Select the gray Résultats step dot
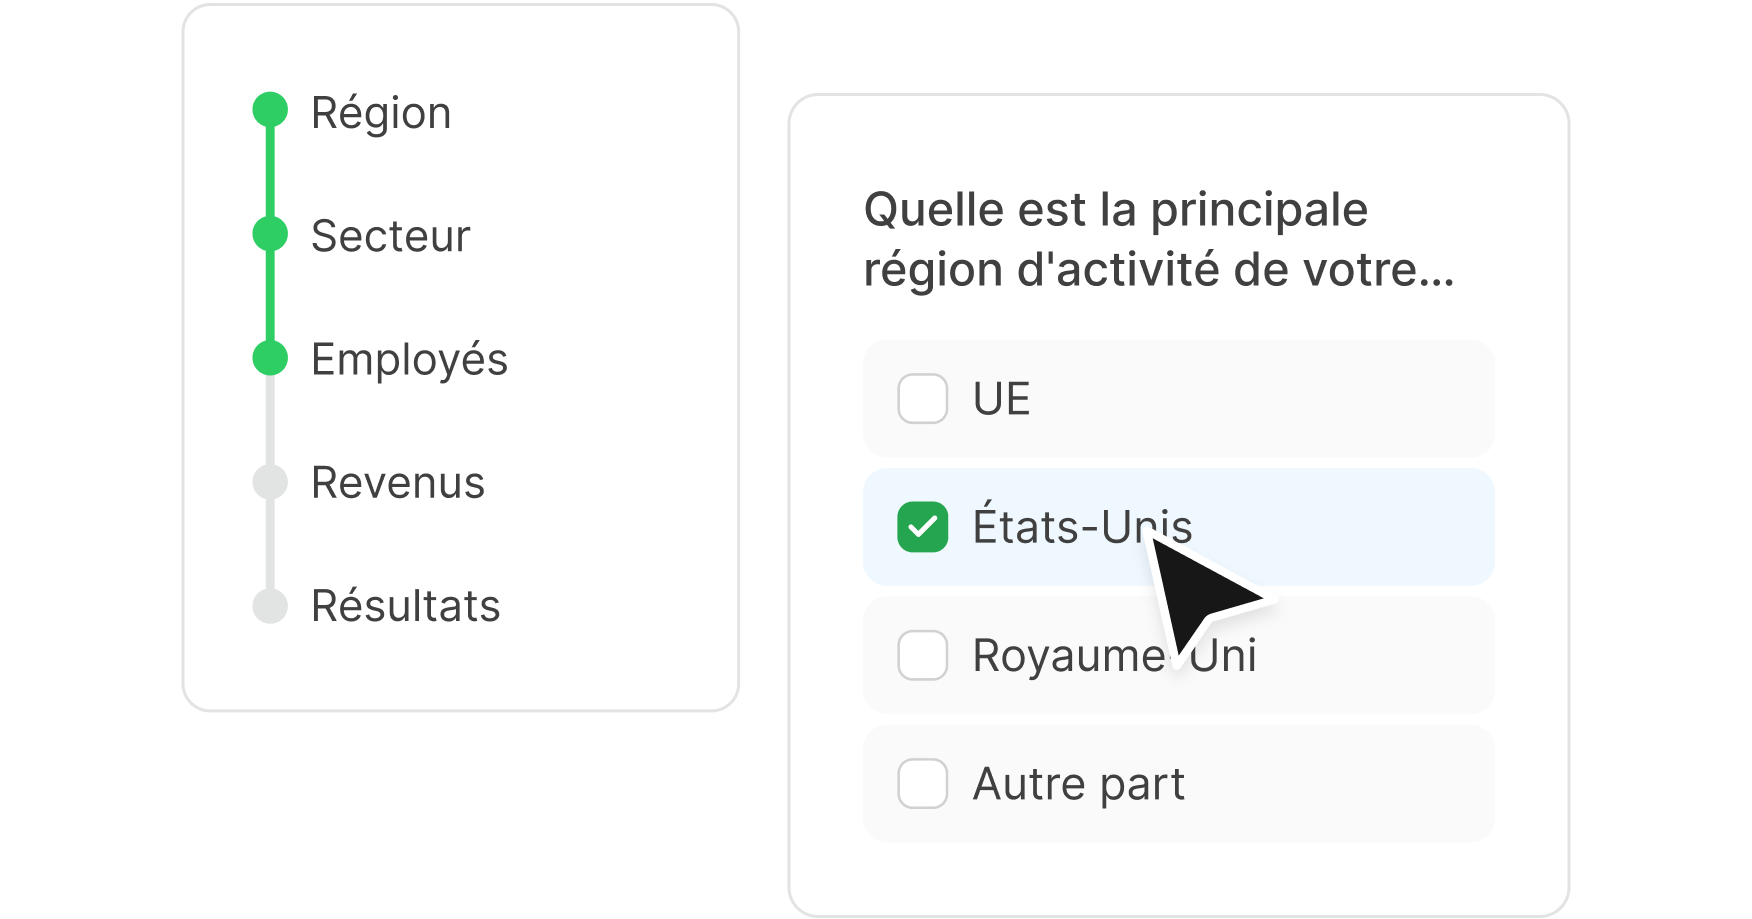This screenshot has height=919, width=1752. [x=270, y=606]
